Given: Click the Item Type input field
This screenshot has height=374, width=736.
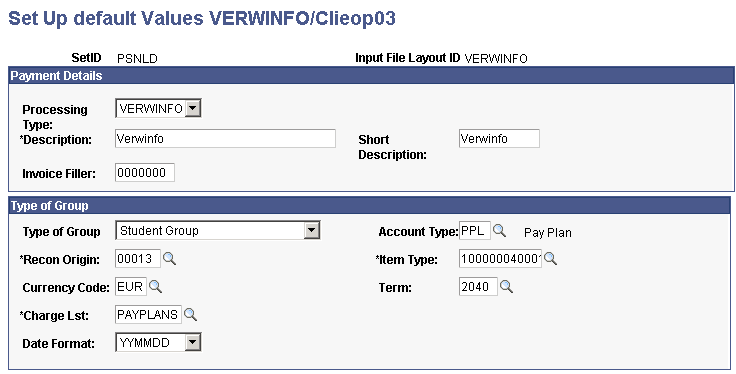Looking at the screenshot, I should (x=500, y=259).
